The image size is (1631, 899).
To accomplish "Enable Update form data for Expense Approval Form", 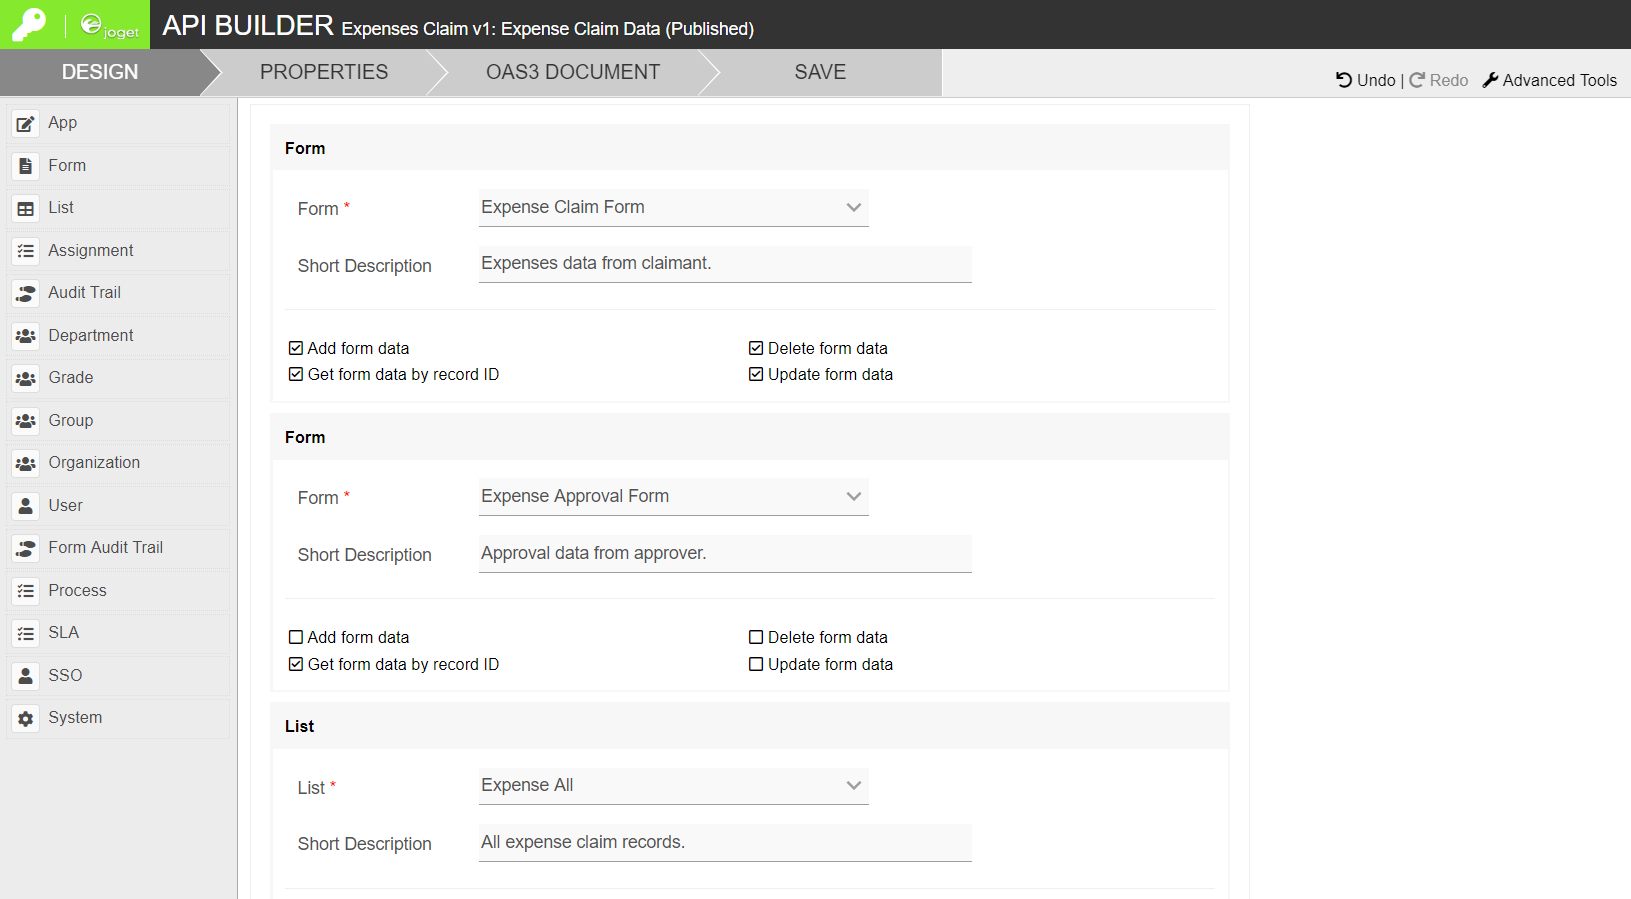I will (x=756, y=664).
